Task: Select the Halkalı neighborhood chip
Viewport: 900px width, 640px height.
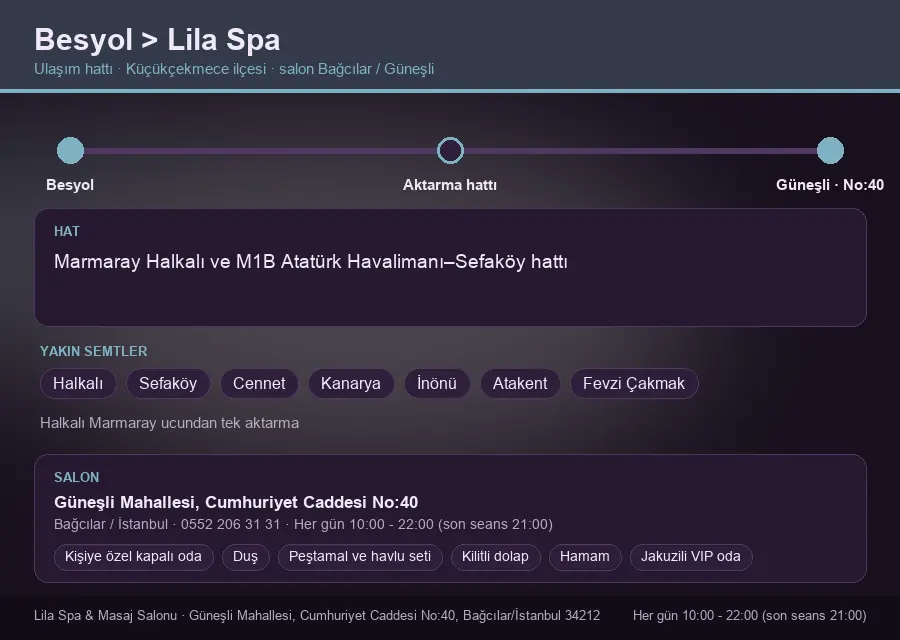Action: tap(78, 383)
